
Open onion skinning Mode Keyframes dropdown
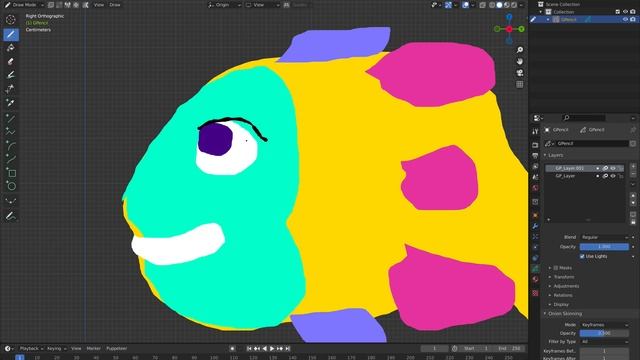point(604,325)
